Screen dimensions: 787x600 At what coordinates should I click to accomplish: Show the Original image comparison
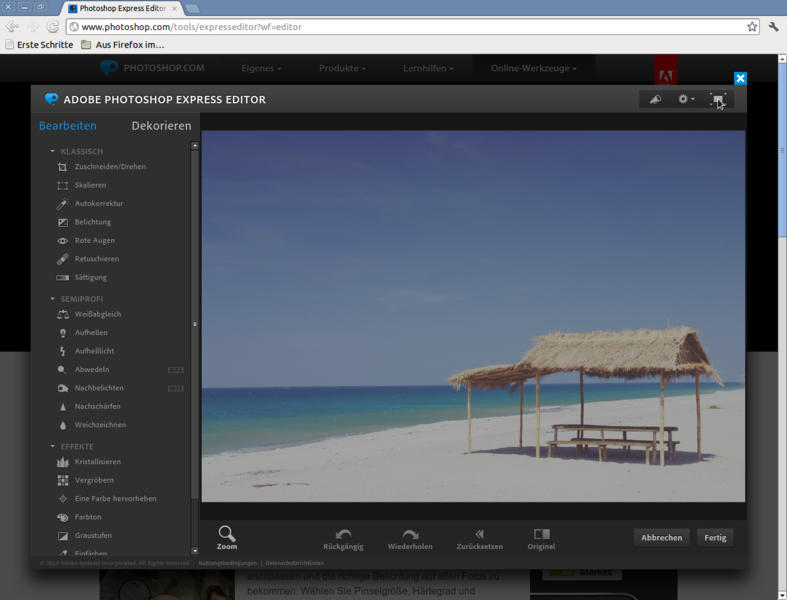pos(541,539)
